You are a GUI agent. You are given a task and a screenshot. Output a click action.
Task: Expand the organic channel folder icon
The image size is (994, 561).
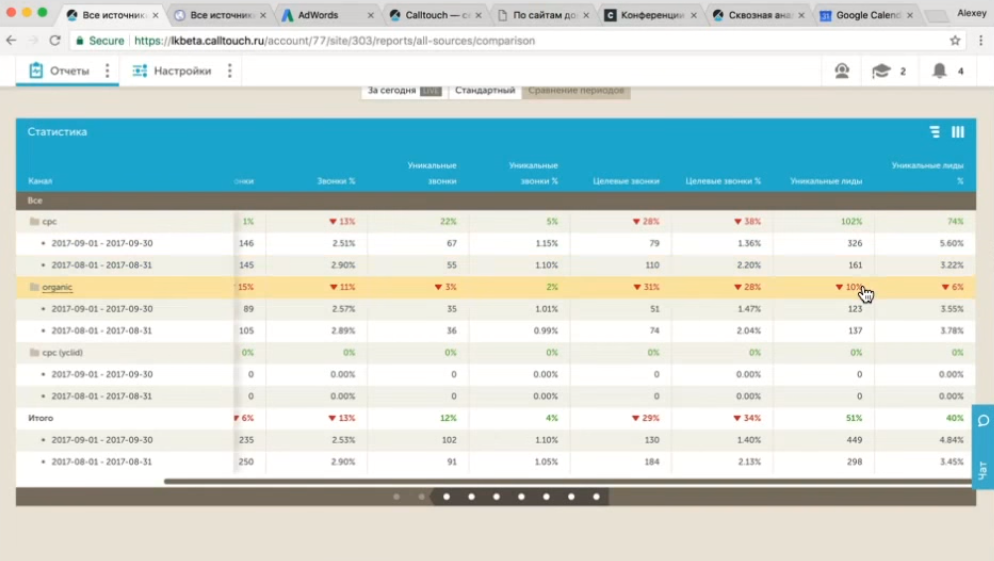click(34, 287)
